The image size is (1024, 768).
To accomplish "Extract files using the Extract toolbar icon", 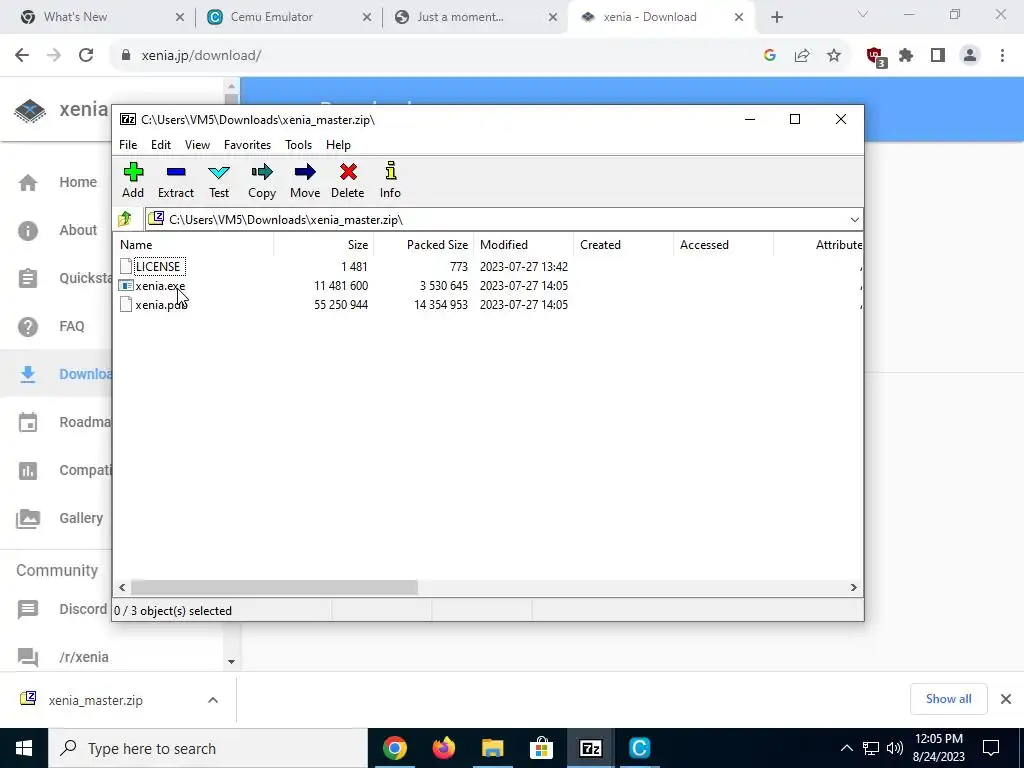I will point(176,181).
